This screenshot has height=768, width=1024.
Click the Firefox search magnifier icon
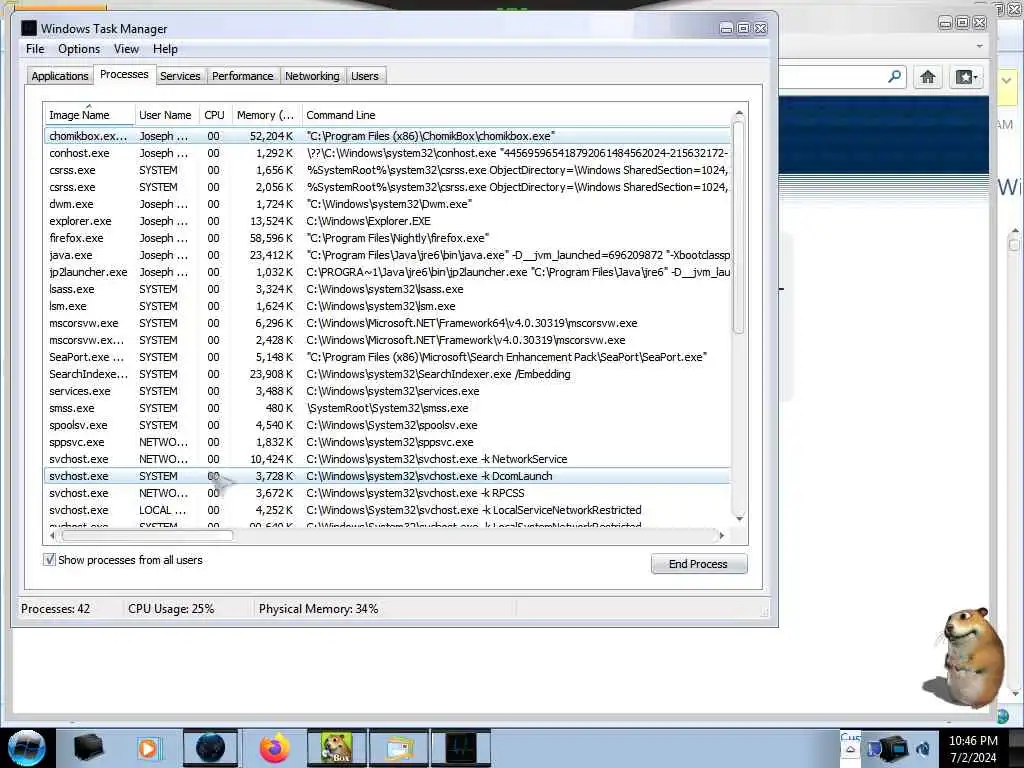tap(895, 77)
